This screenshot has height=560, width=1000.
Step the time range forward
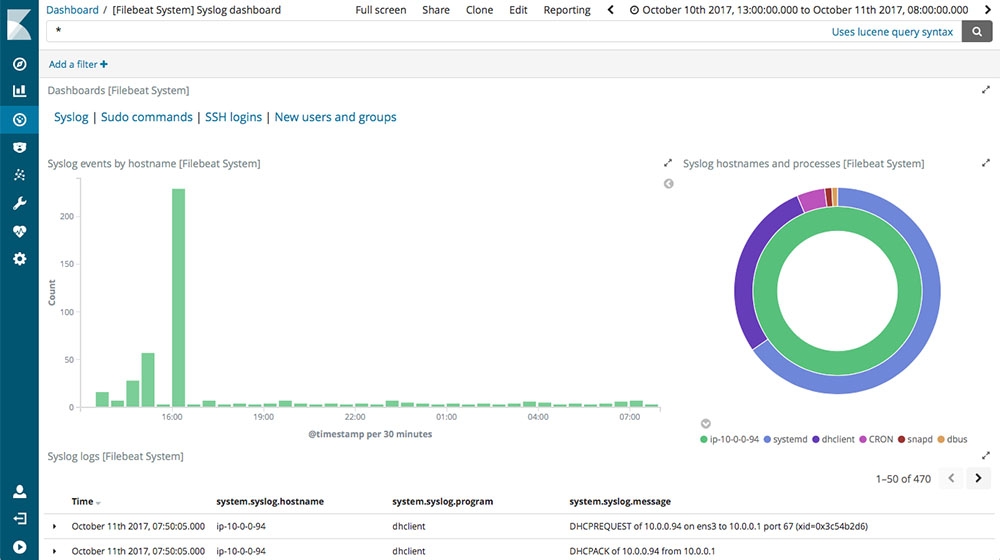pos(987,10)
